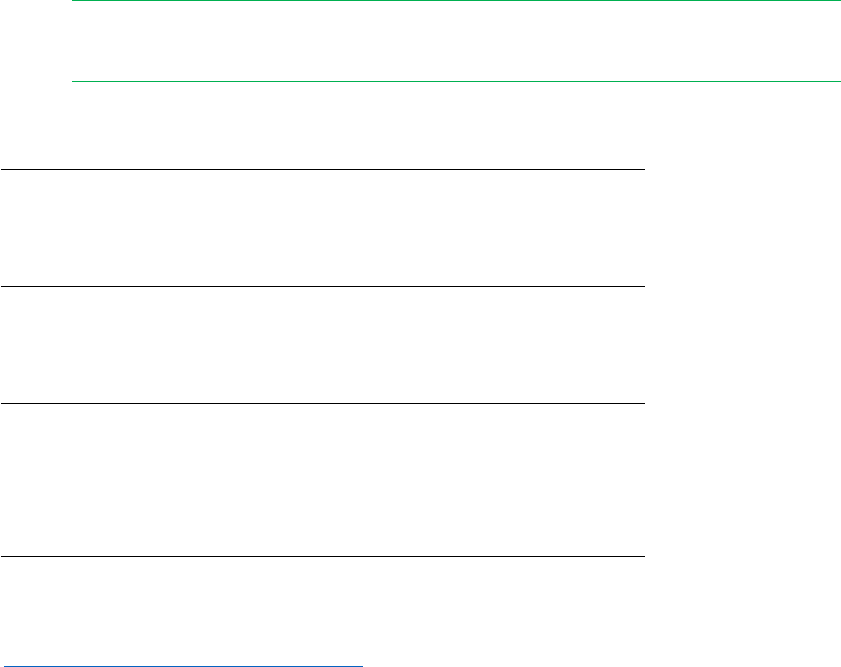
Task: Click the first black horizontal rule
Action: [x=322, y=170]
